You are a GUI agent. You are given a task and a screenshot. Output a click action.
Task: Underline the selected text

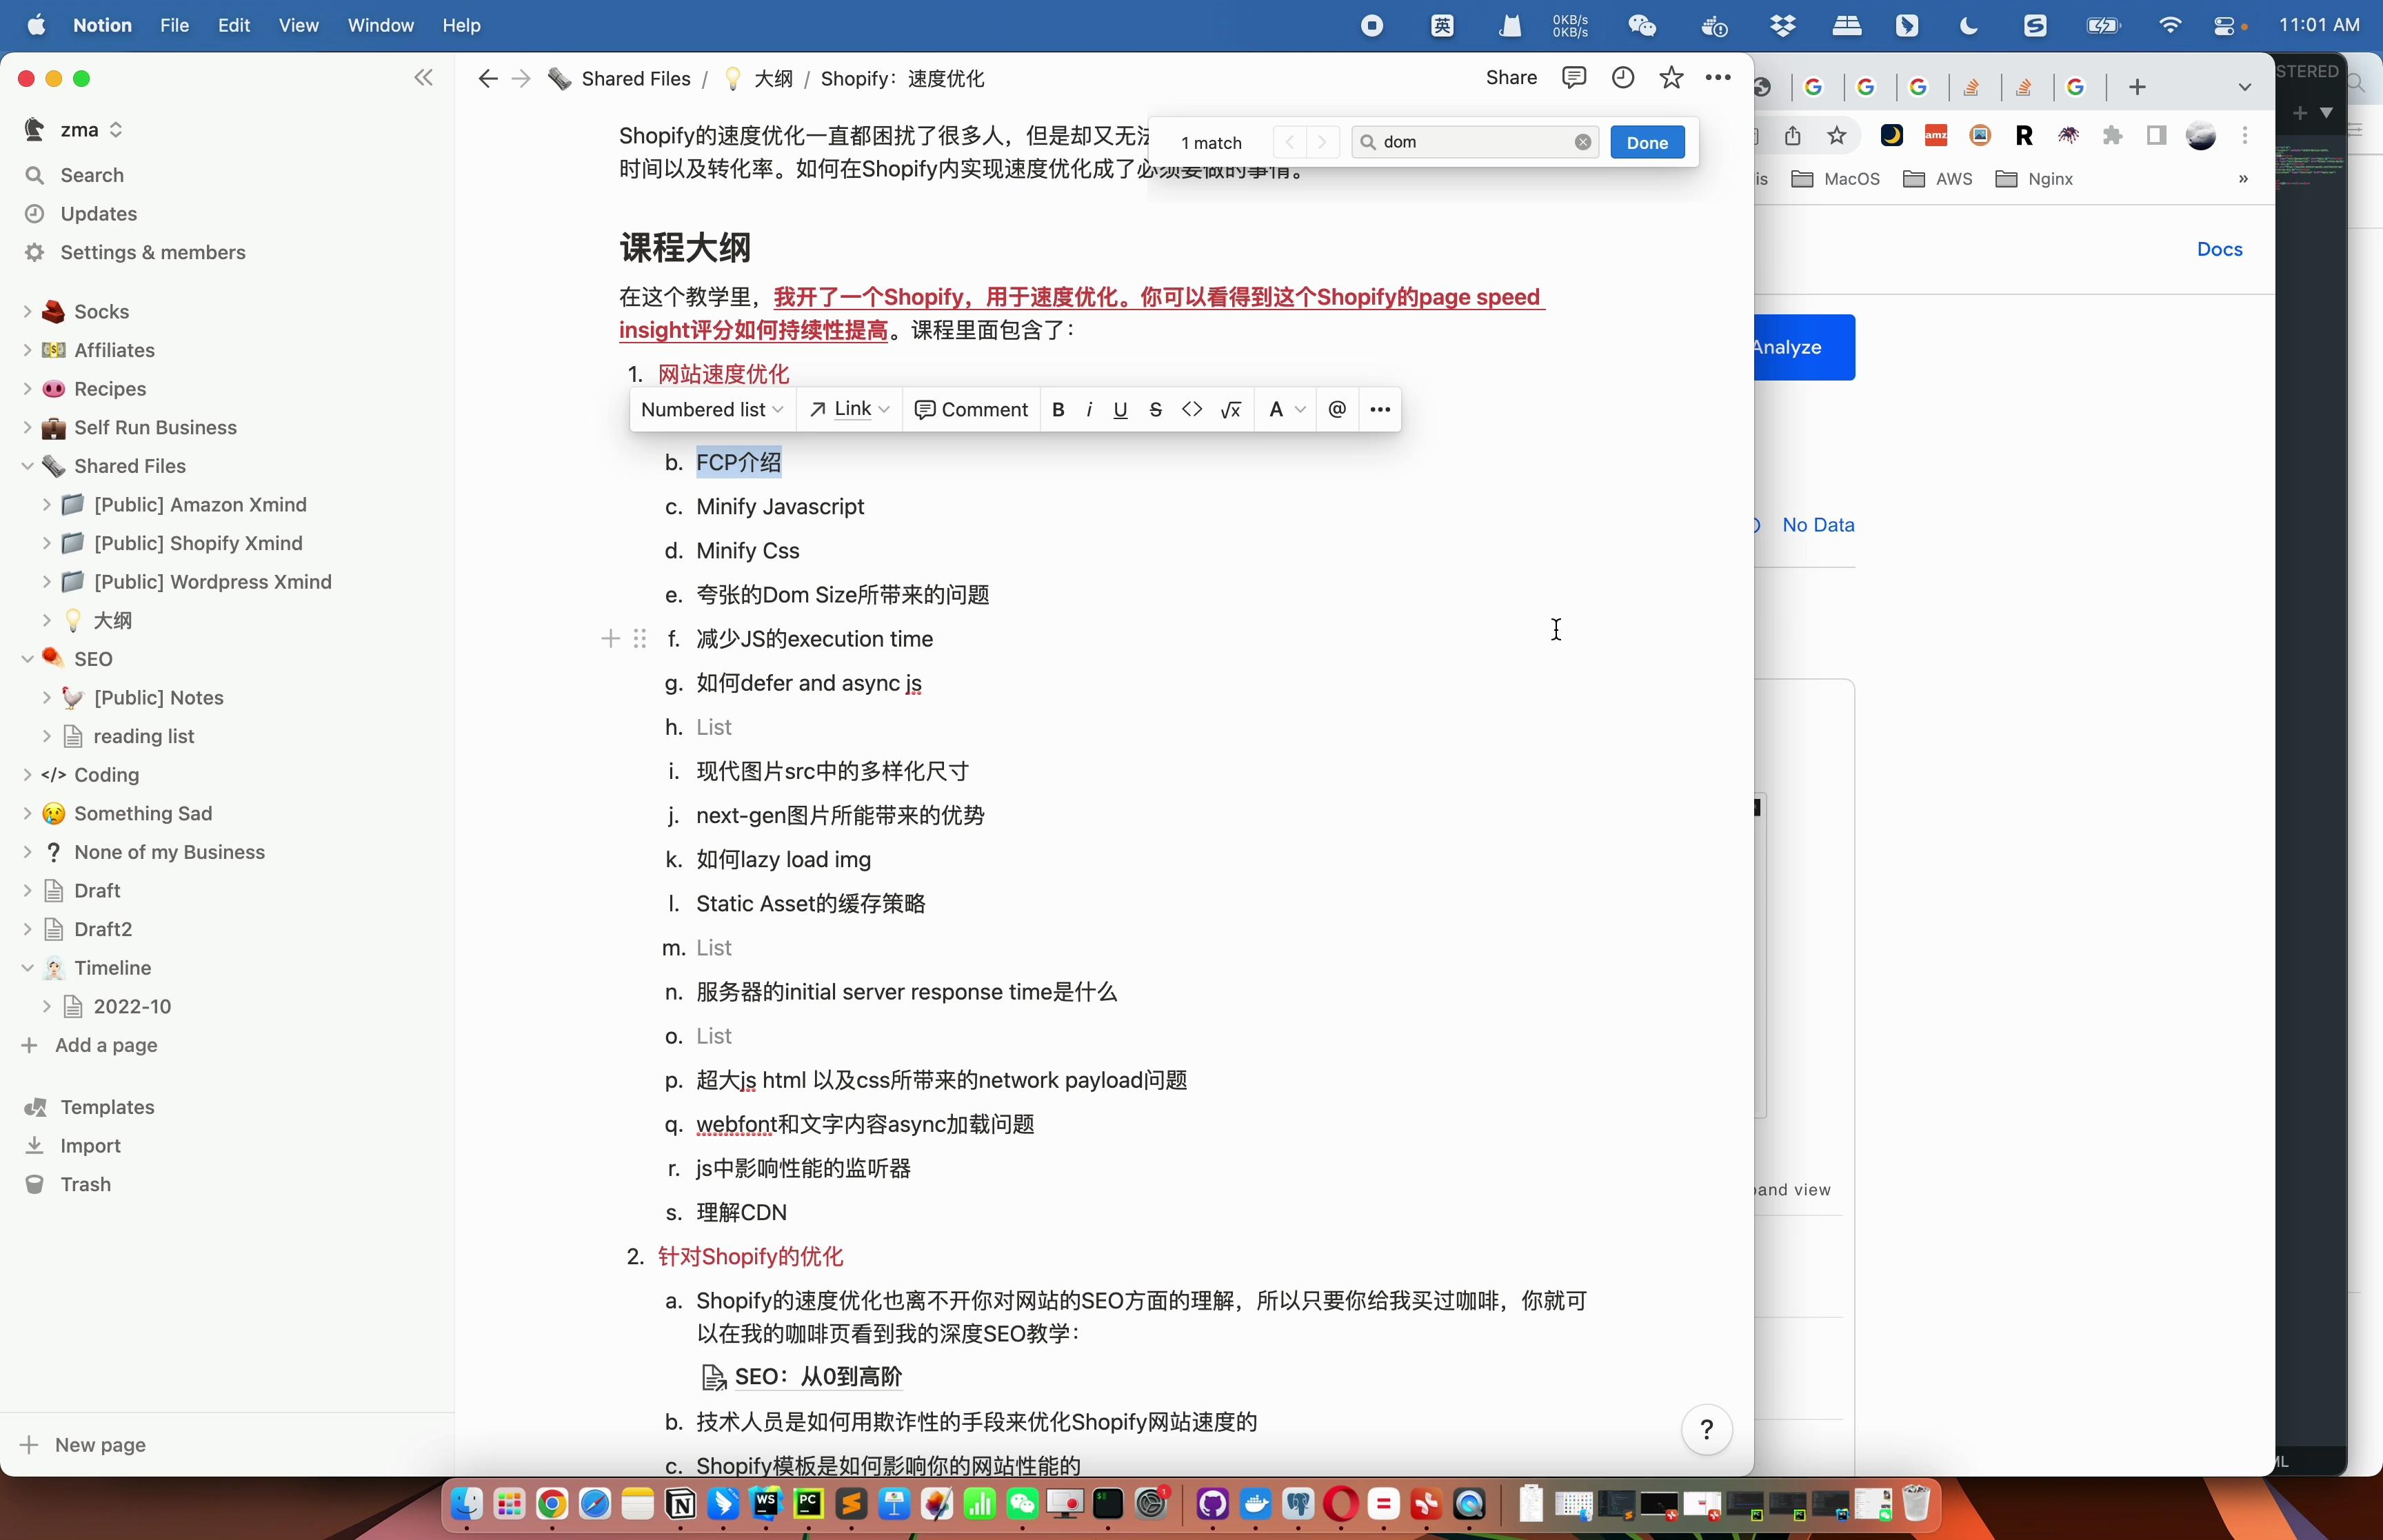coord(1120,409)
